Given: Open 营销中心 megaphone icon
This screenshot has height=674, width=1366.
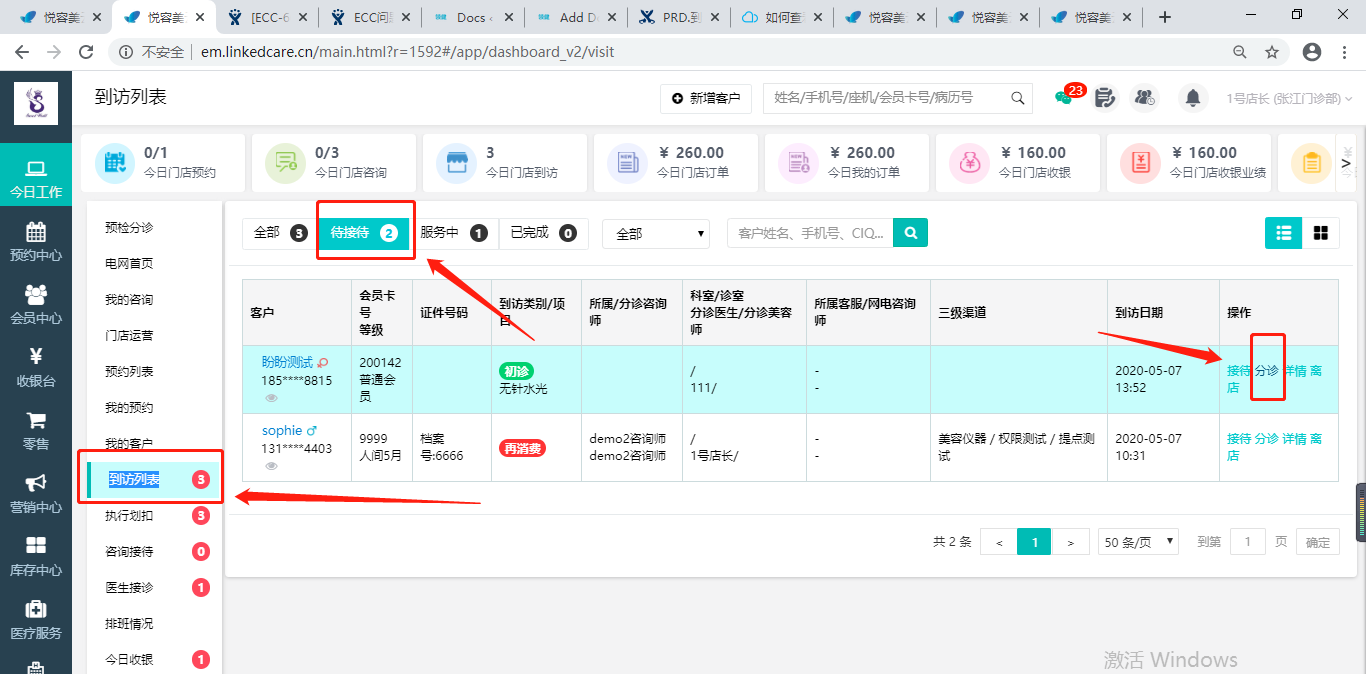Looking at the screenshot, I should 36,483.
